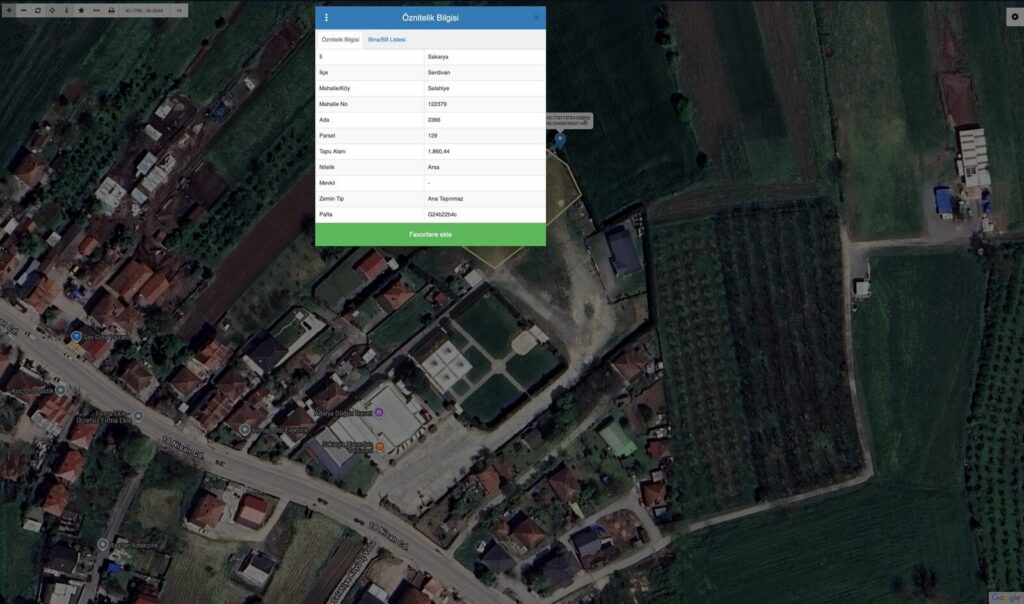1024x604 pixels.
Task: Click the purple Adalya Düğün Davet map marker
Action: 379,412
